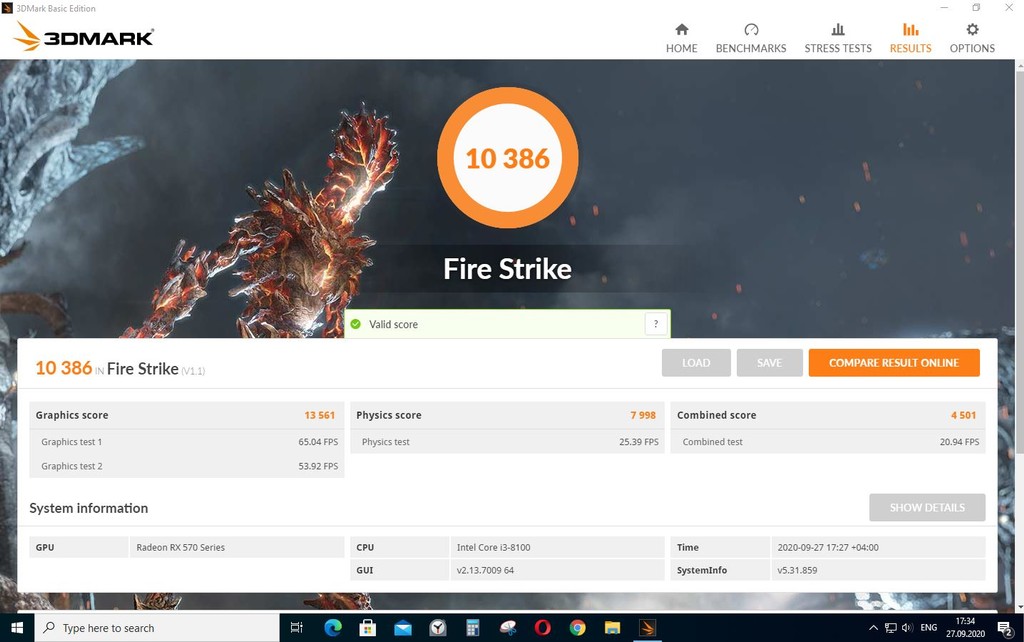
Task: Click the scrollbar down arrow
Action: pos(1019,607)
